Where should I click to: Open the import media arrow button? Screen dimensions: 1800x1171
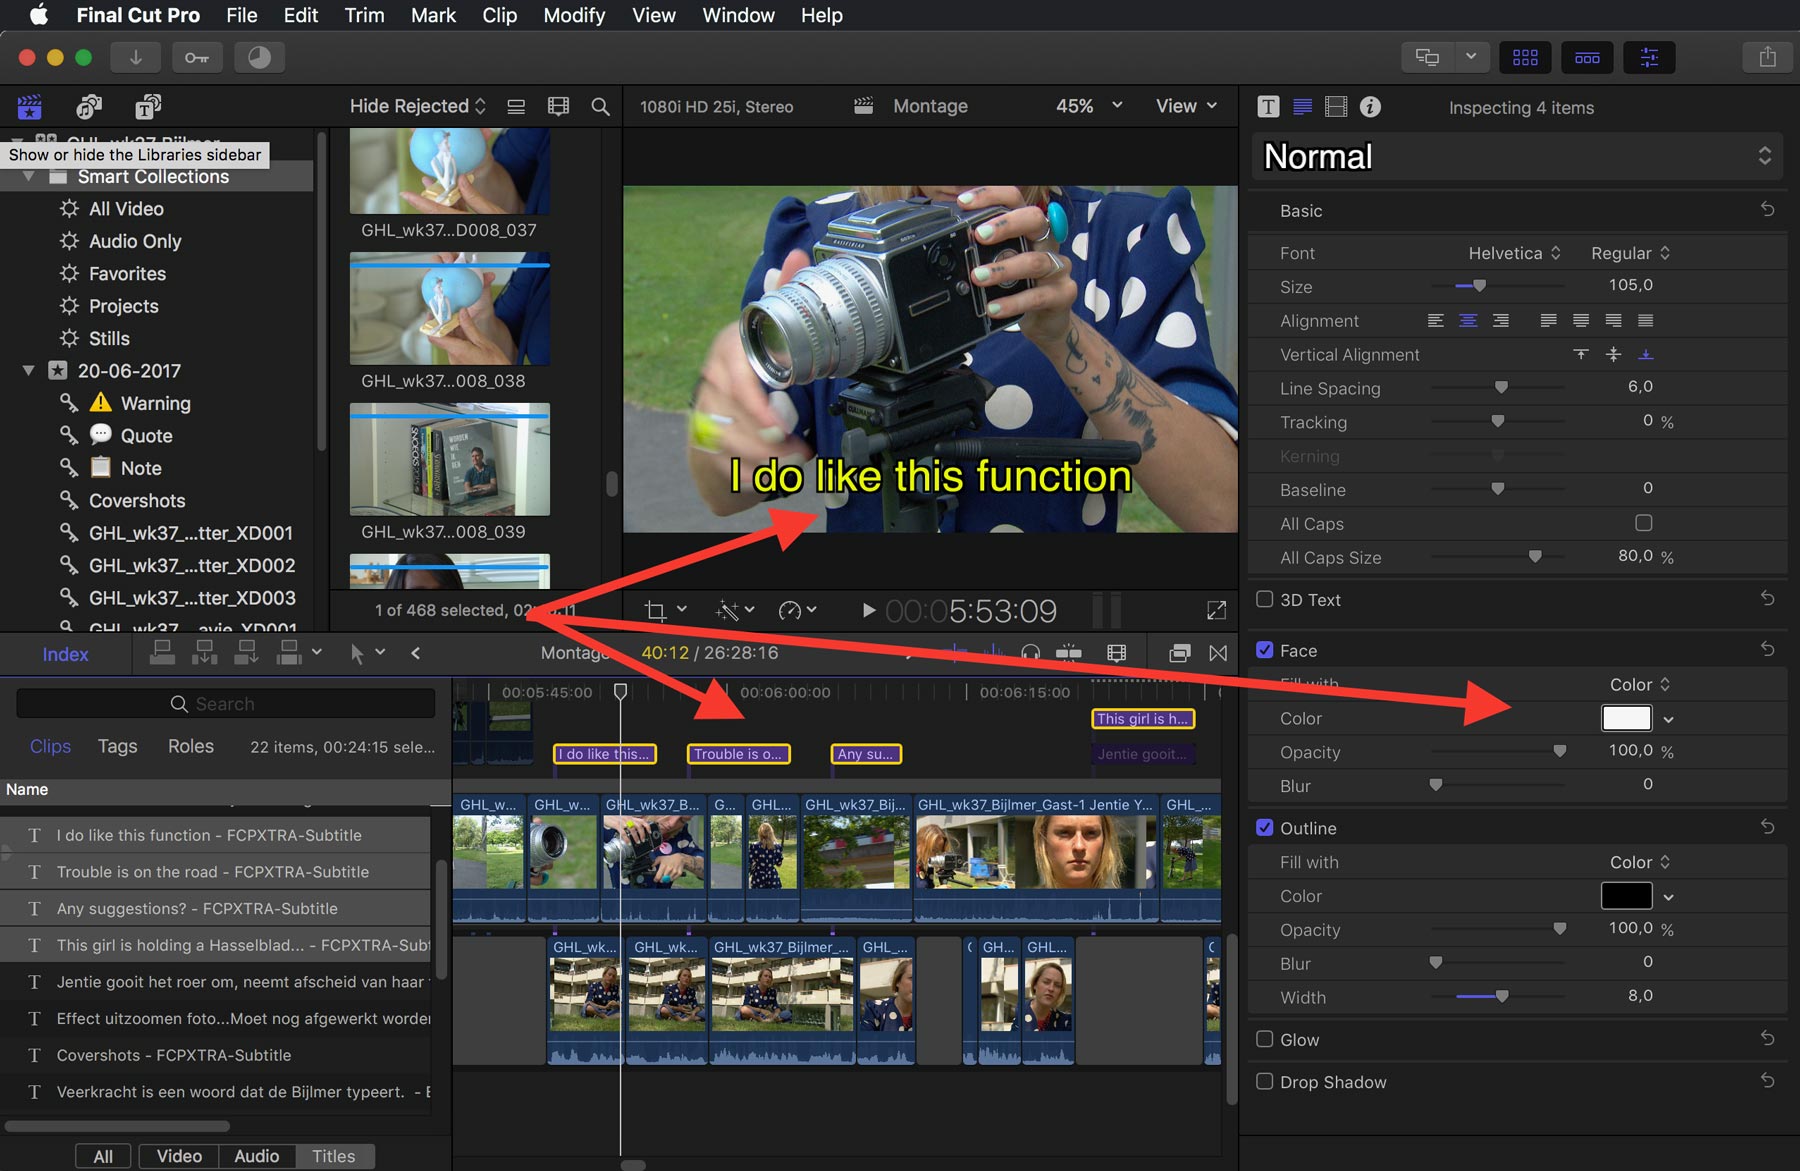[x=135, y=57]
